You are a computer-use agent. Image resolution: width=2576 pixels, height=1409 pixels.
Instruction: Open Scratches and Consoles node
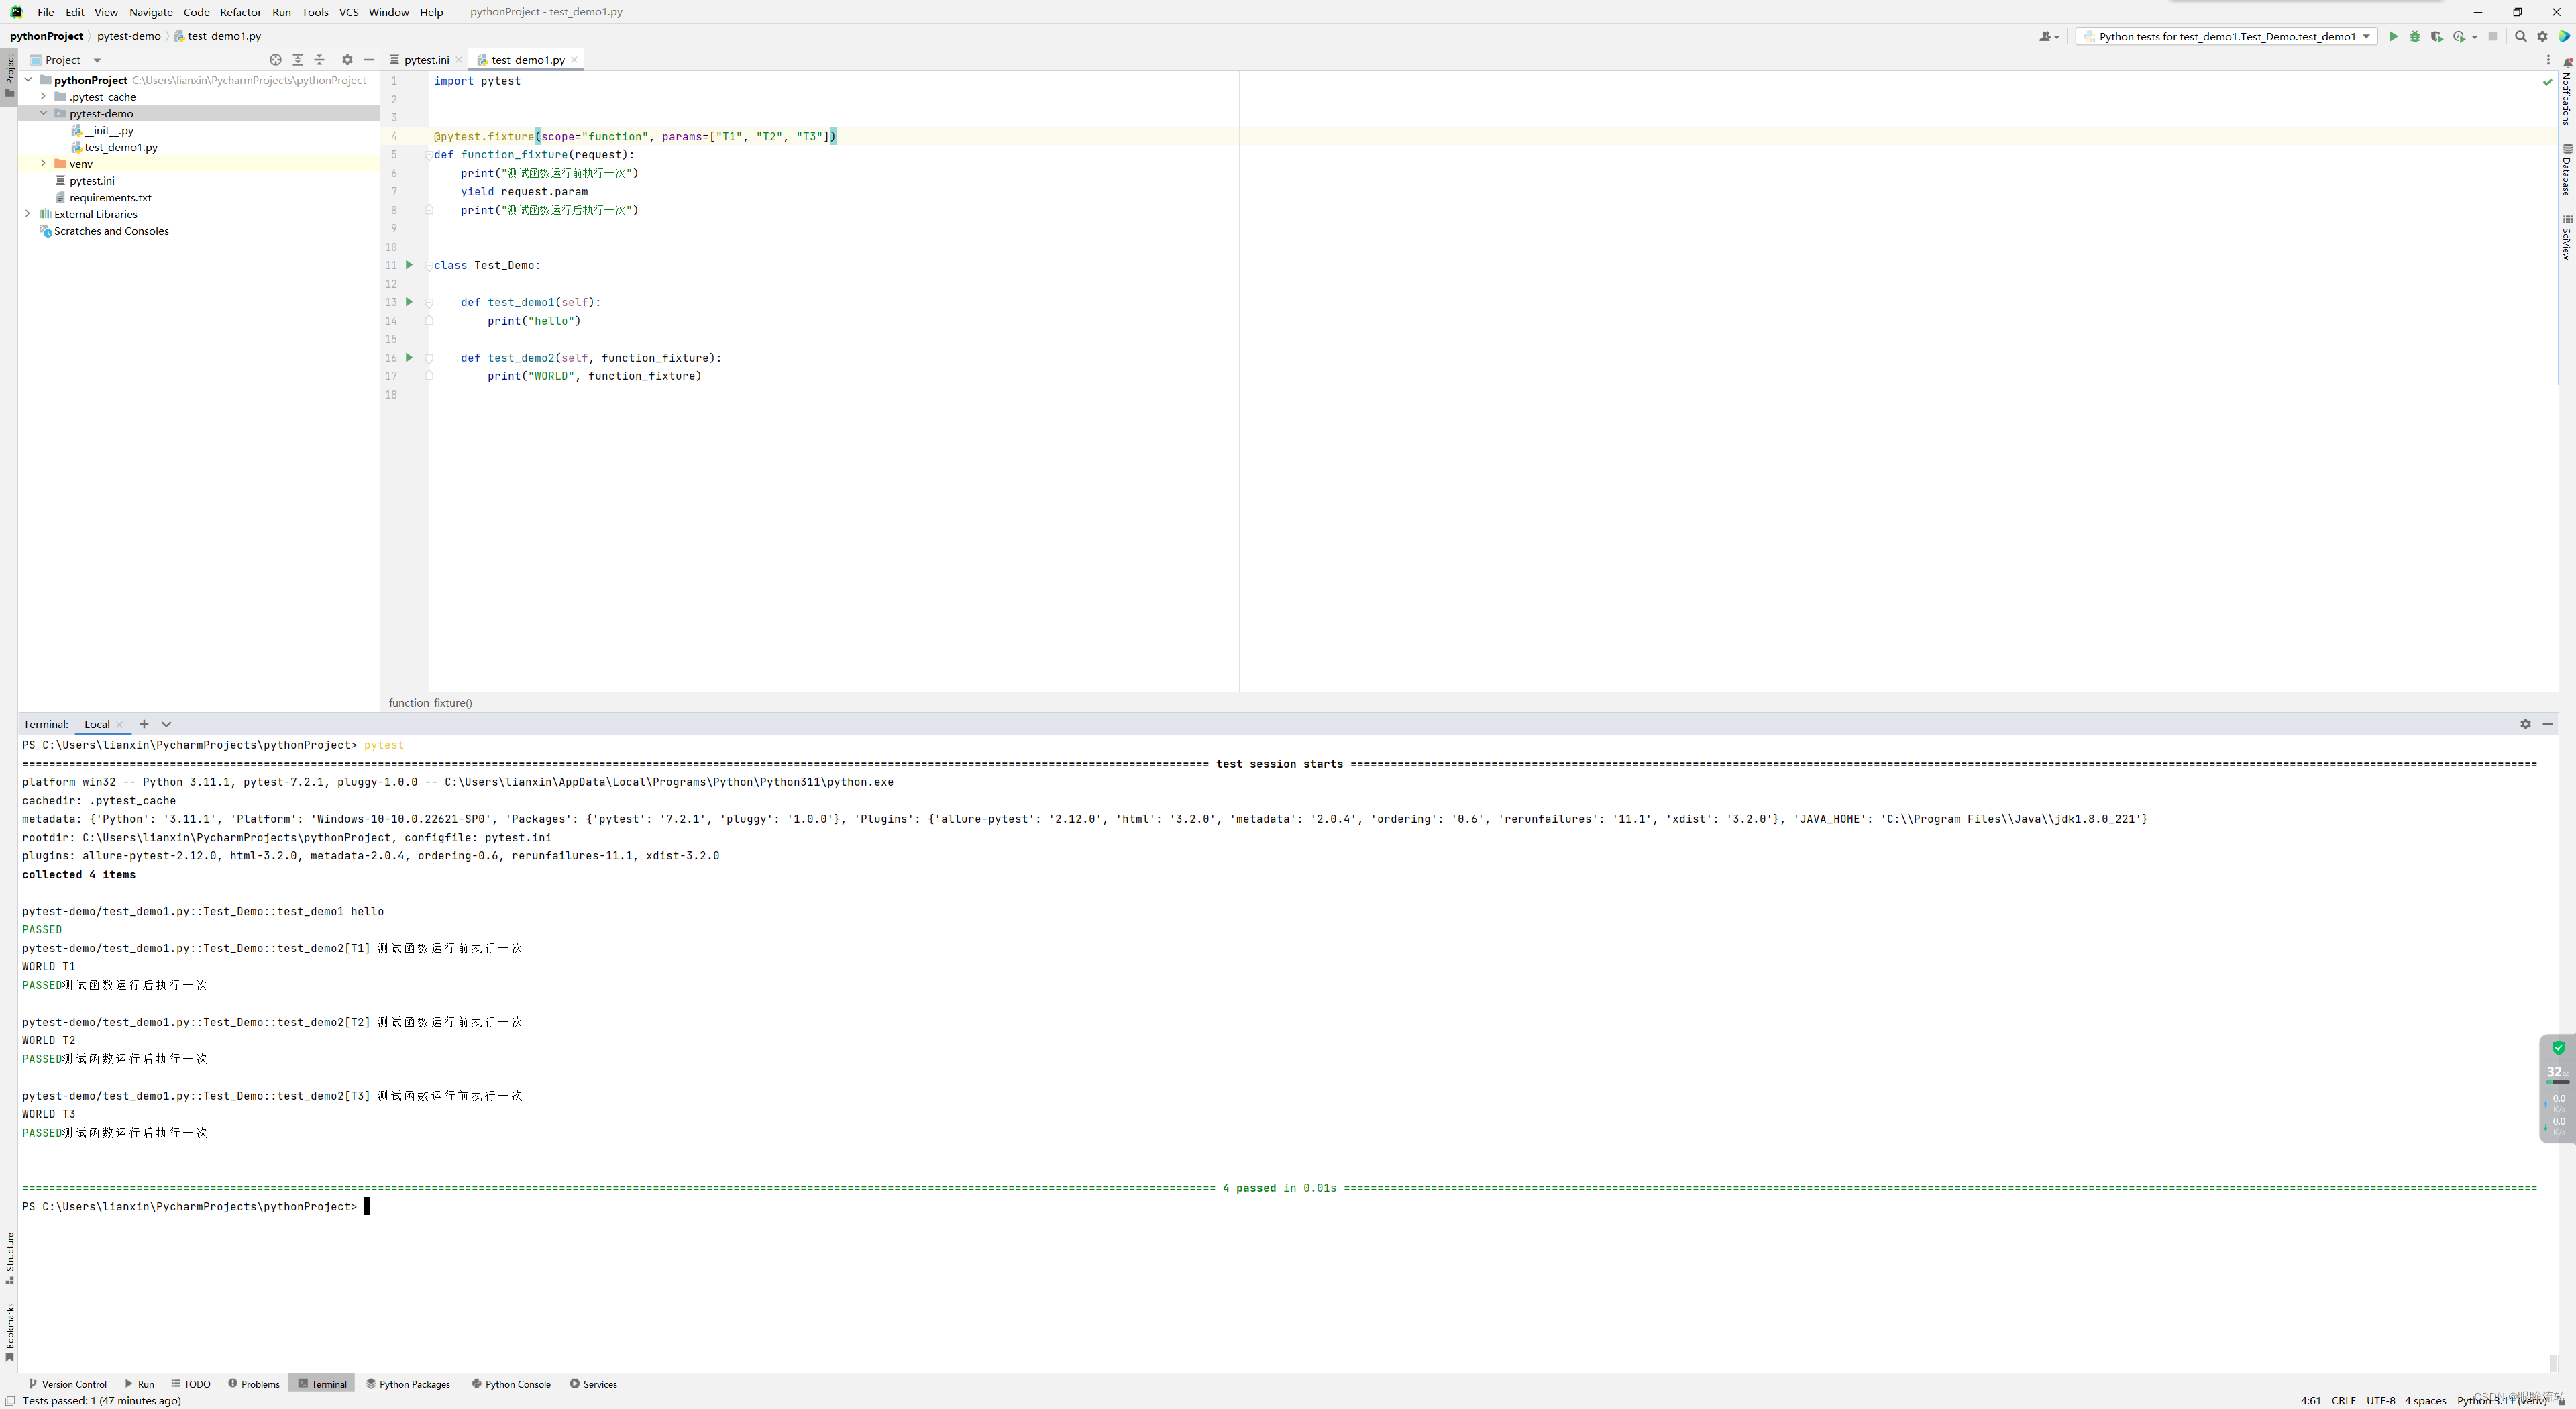click(104, 231)
